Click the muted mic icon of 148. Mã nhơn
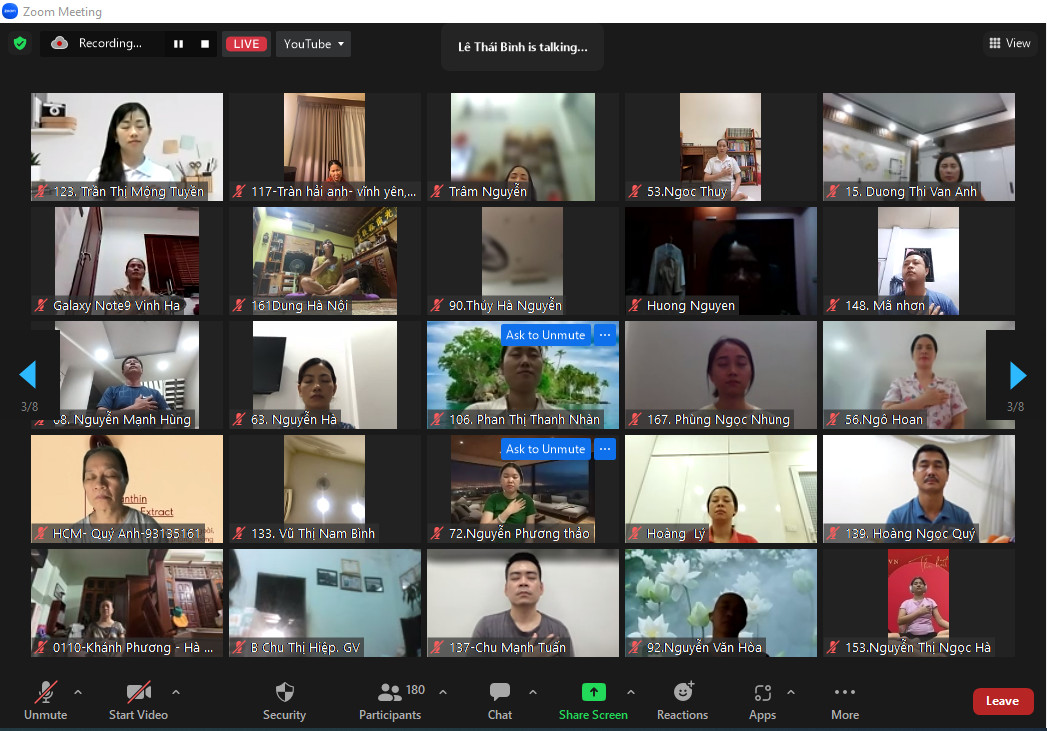 pos(833,306)
